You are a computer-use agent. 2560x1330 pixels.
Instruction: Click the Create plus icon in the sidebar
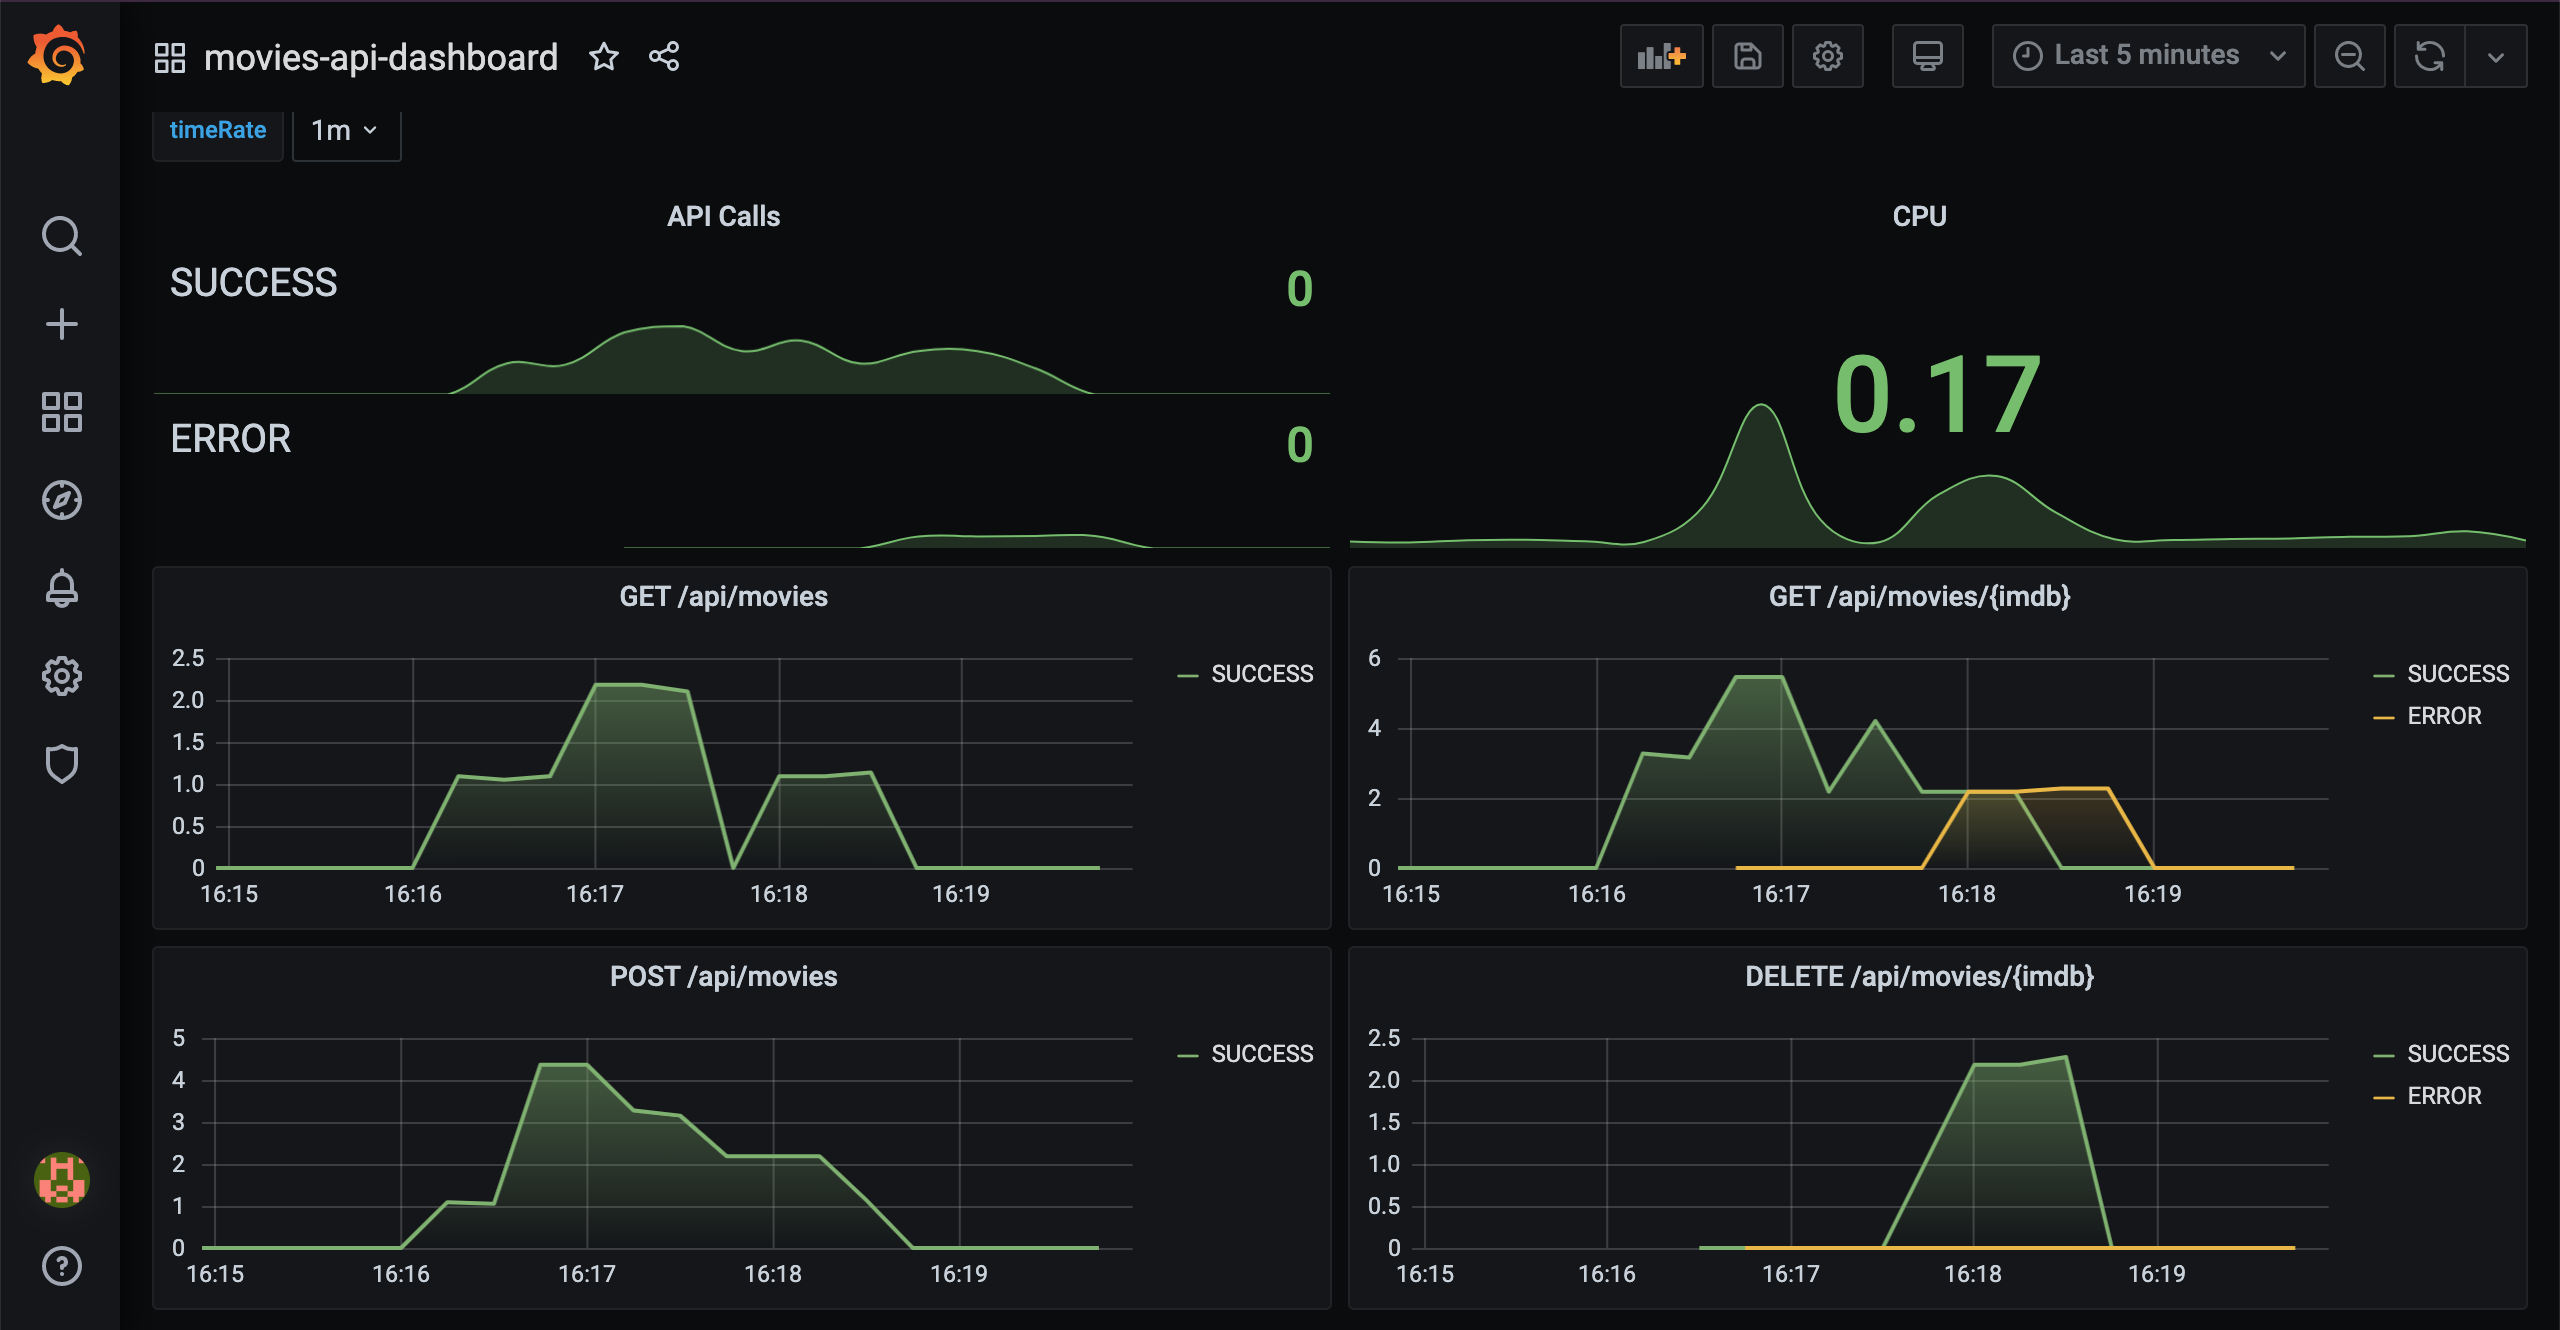(x=61, y=324)
